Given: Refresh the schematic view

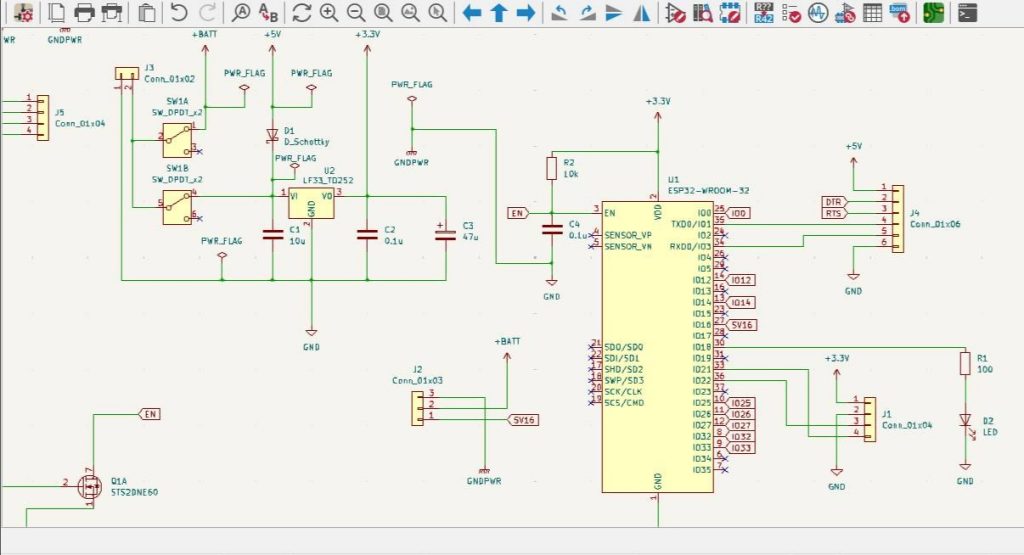Looking at the screenshot, I should coord(301,13).
